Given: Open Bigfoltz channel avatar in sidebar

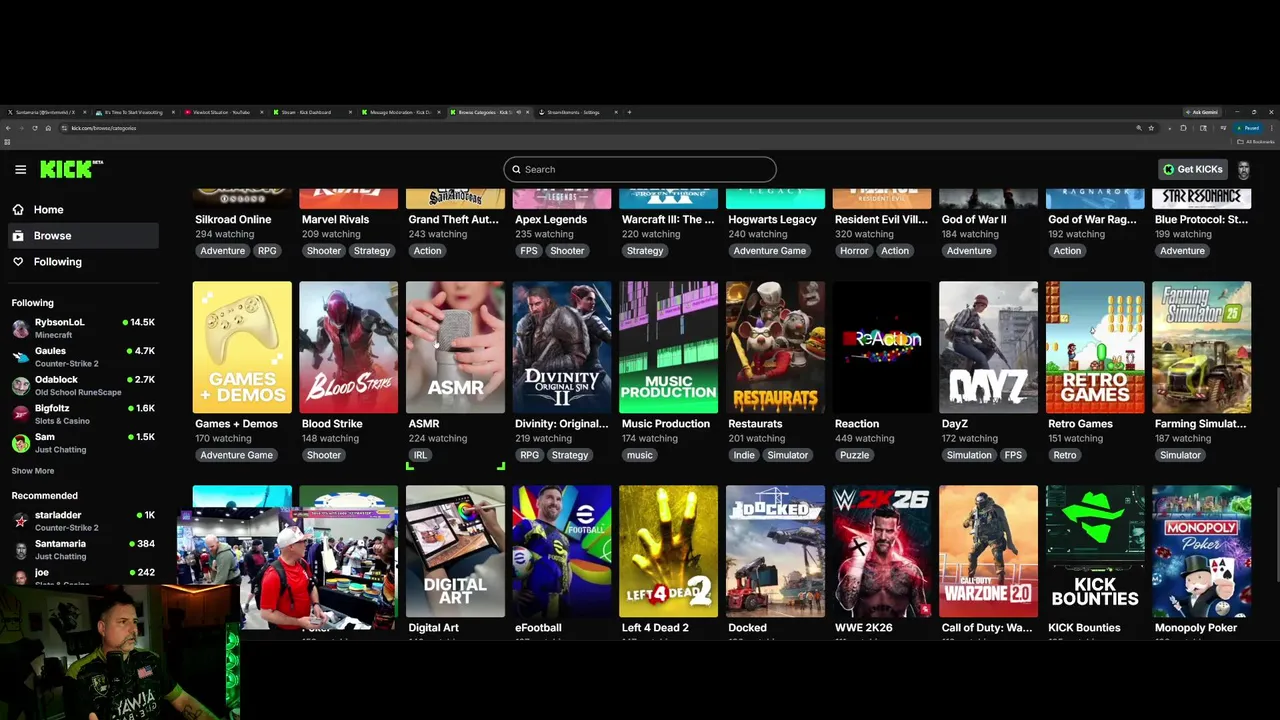Looking at the screenshot, I should point(20,414).
